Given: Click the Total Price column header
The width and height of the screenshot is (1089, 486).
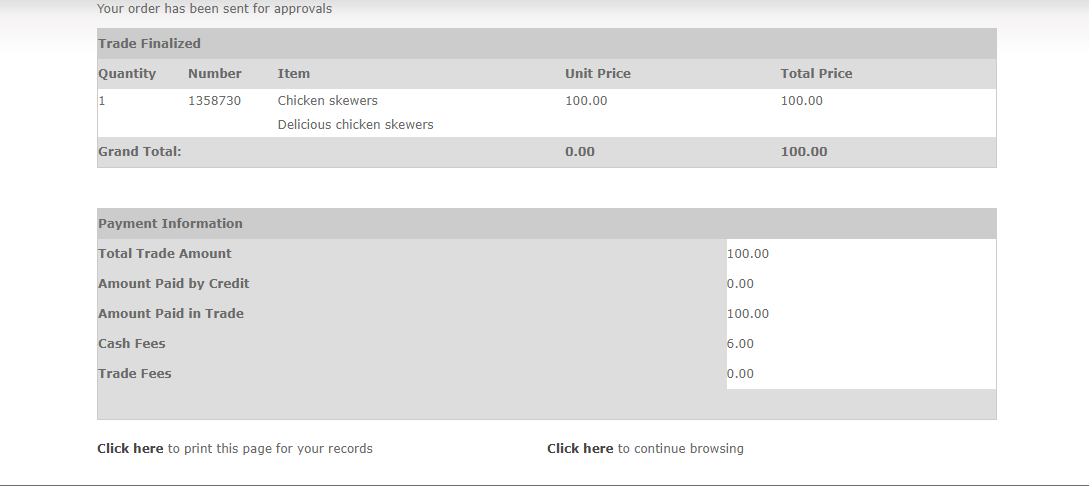Looking at the screenshot, I should pyautogui.click(x=816, y=74).
